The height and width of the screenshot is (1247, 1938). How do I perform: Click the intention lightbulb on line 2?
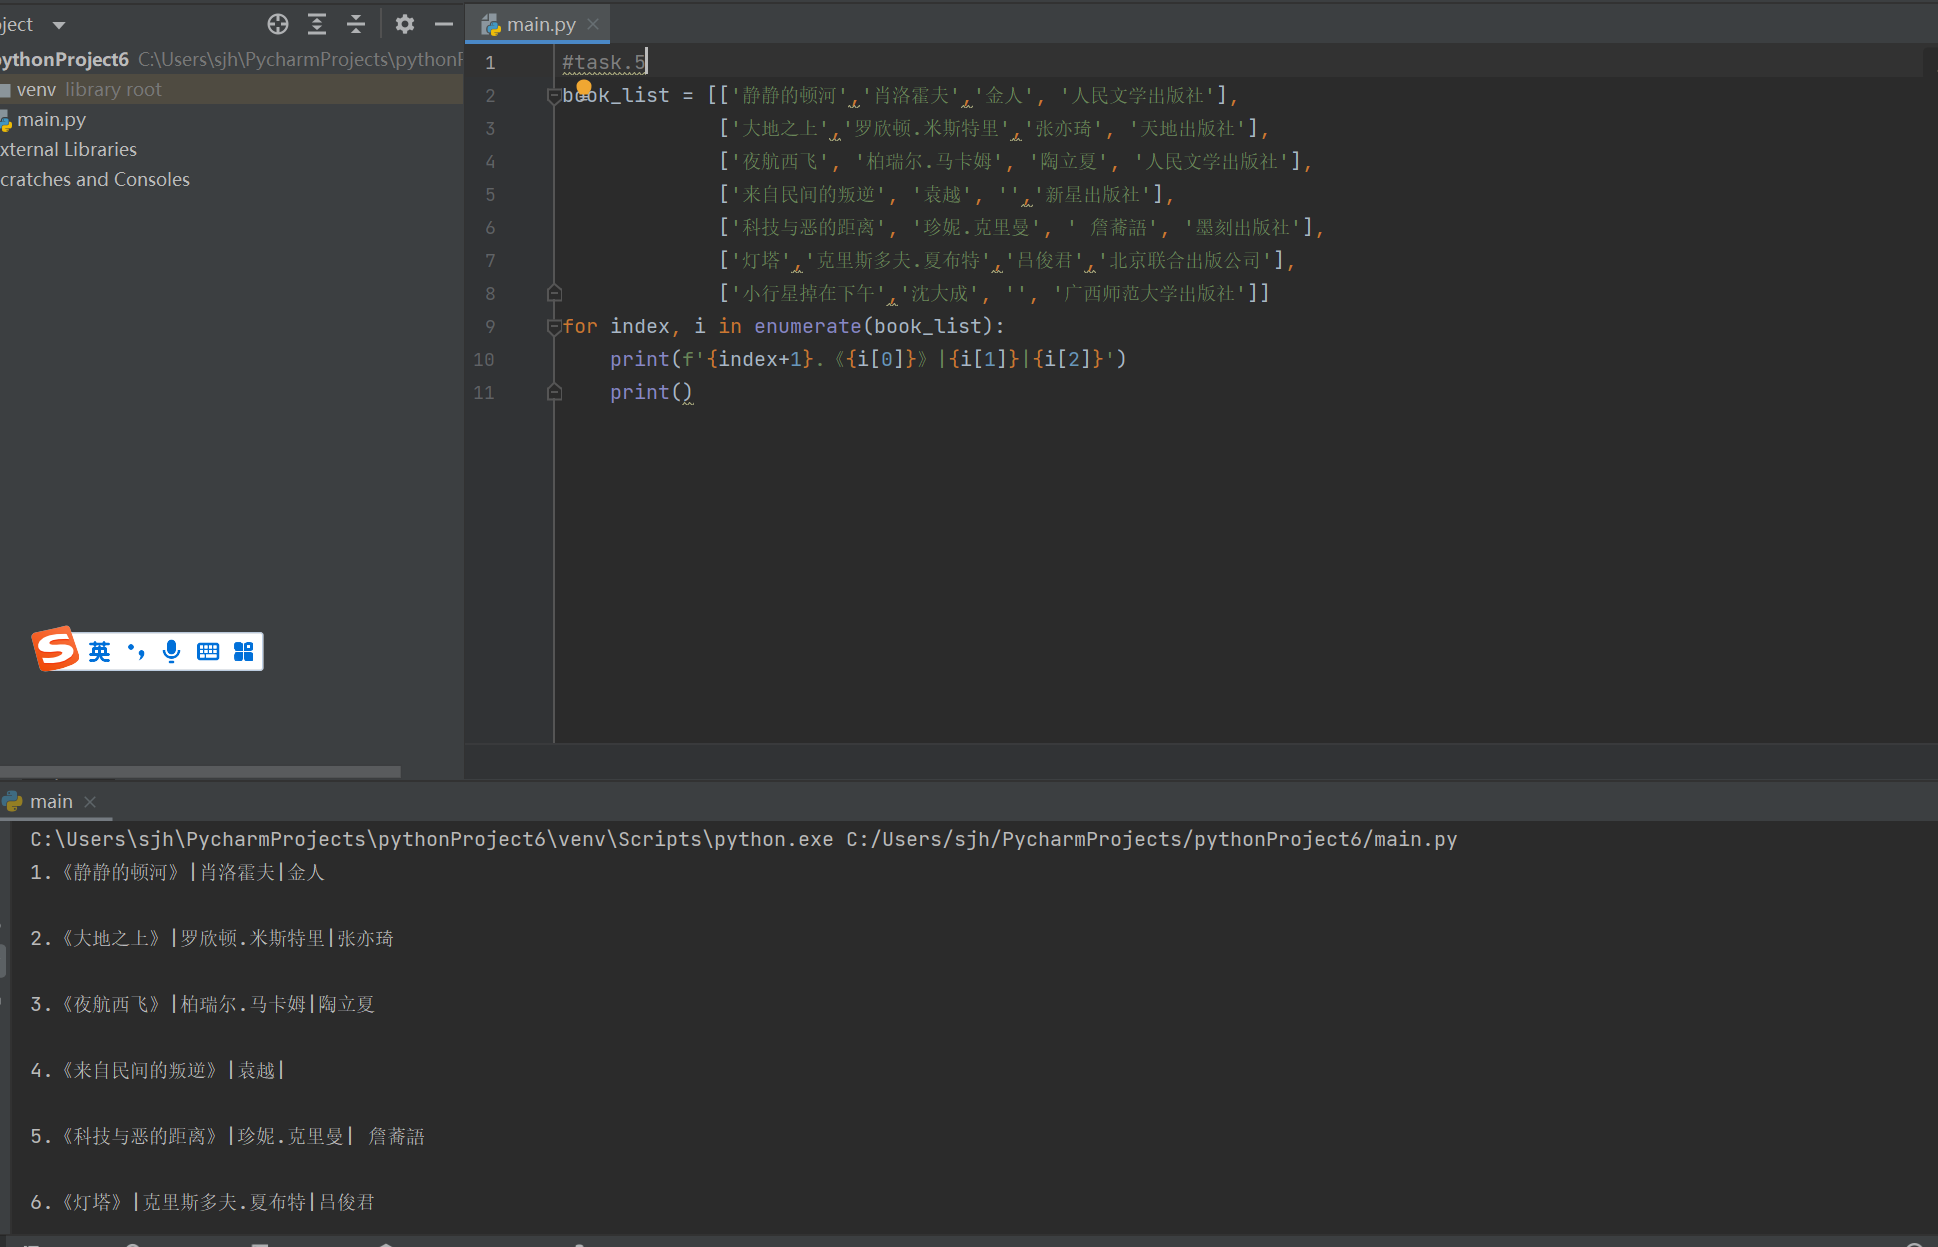[584, 87]
